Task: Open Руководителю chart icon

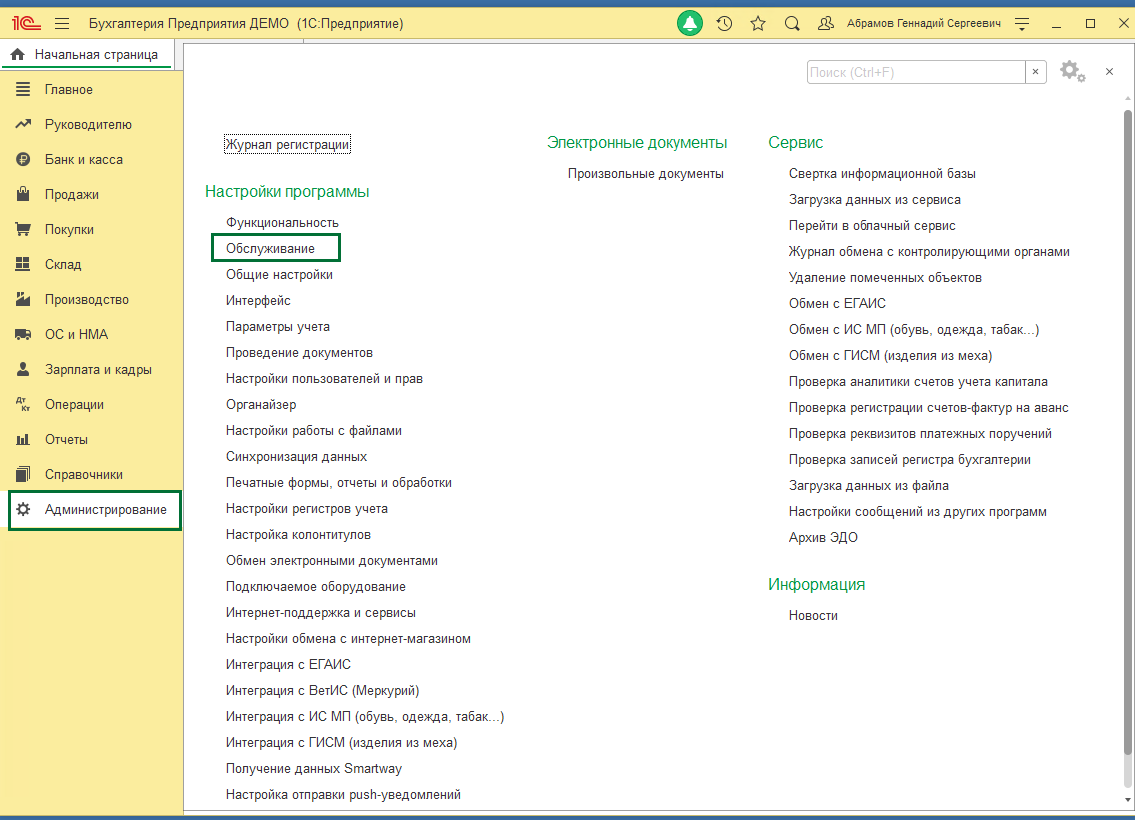Action: click(23, 124)
